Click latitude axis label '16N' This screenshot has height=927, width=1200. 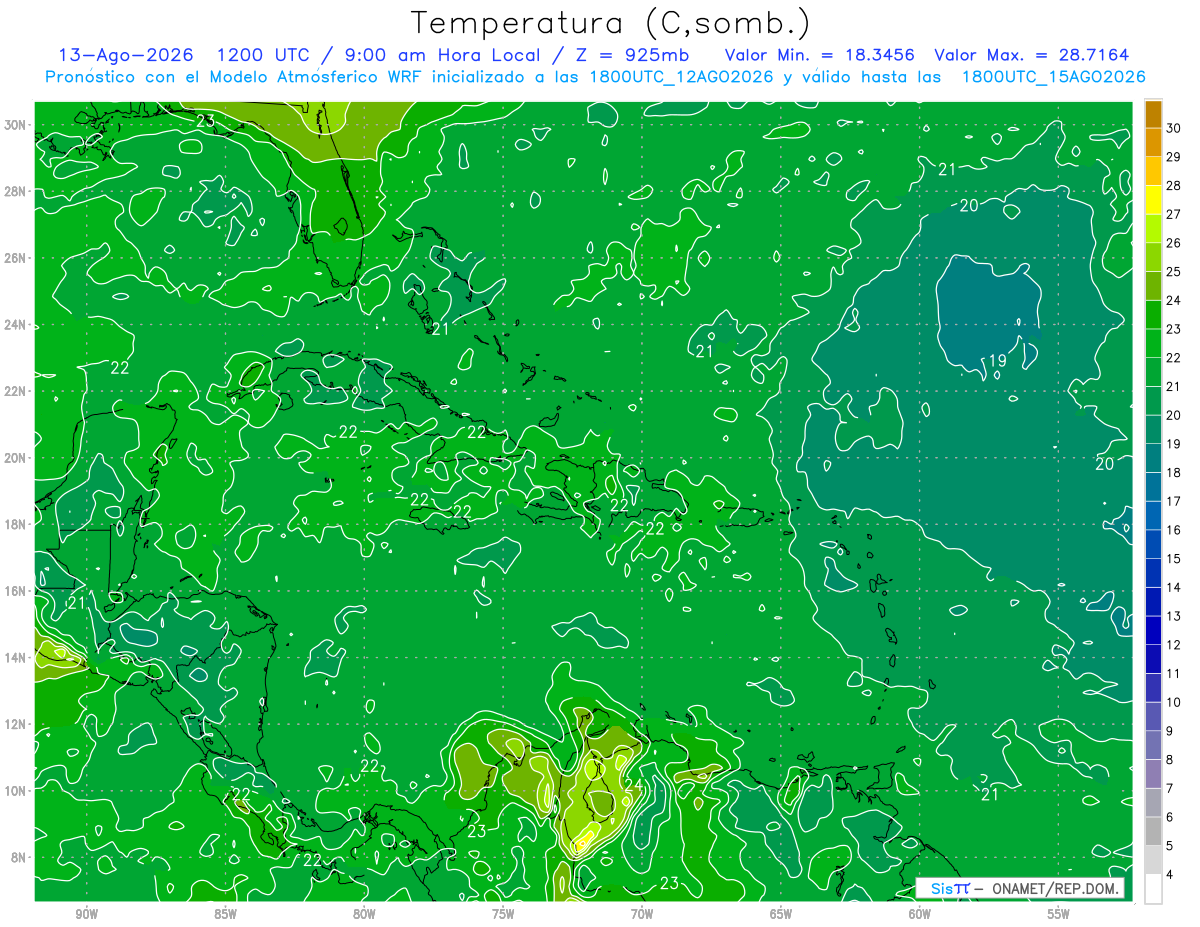click(16, 591)
